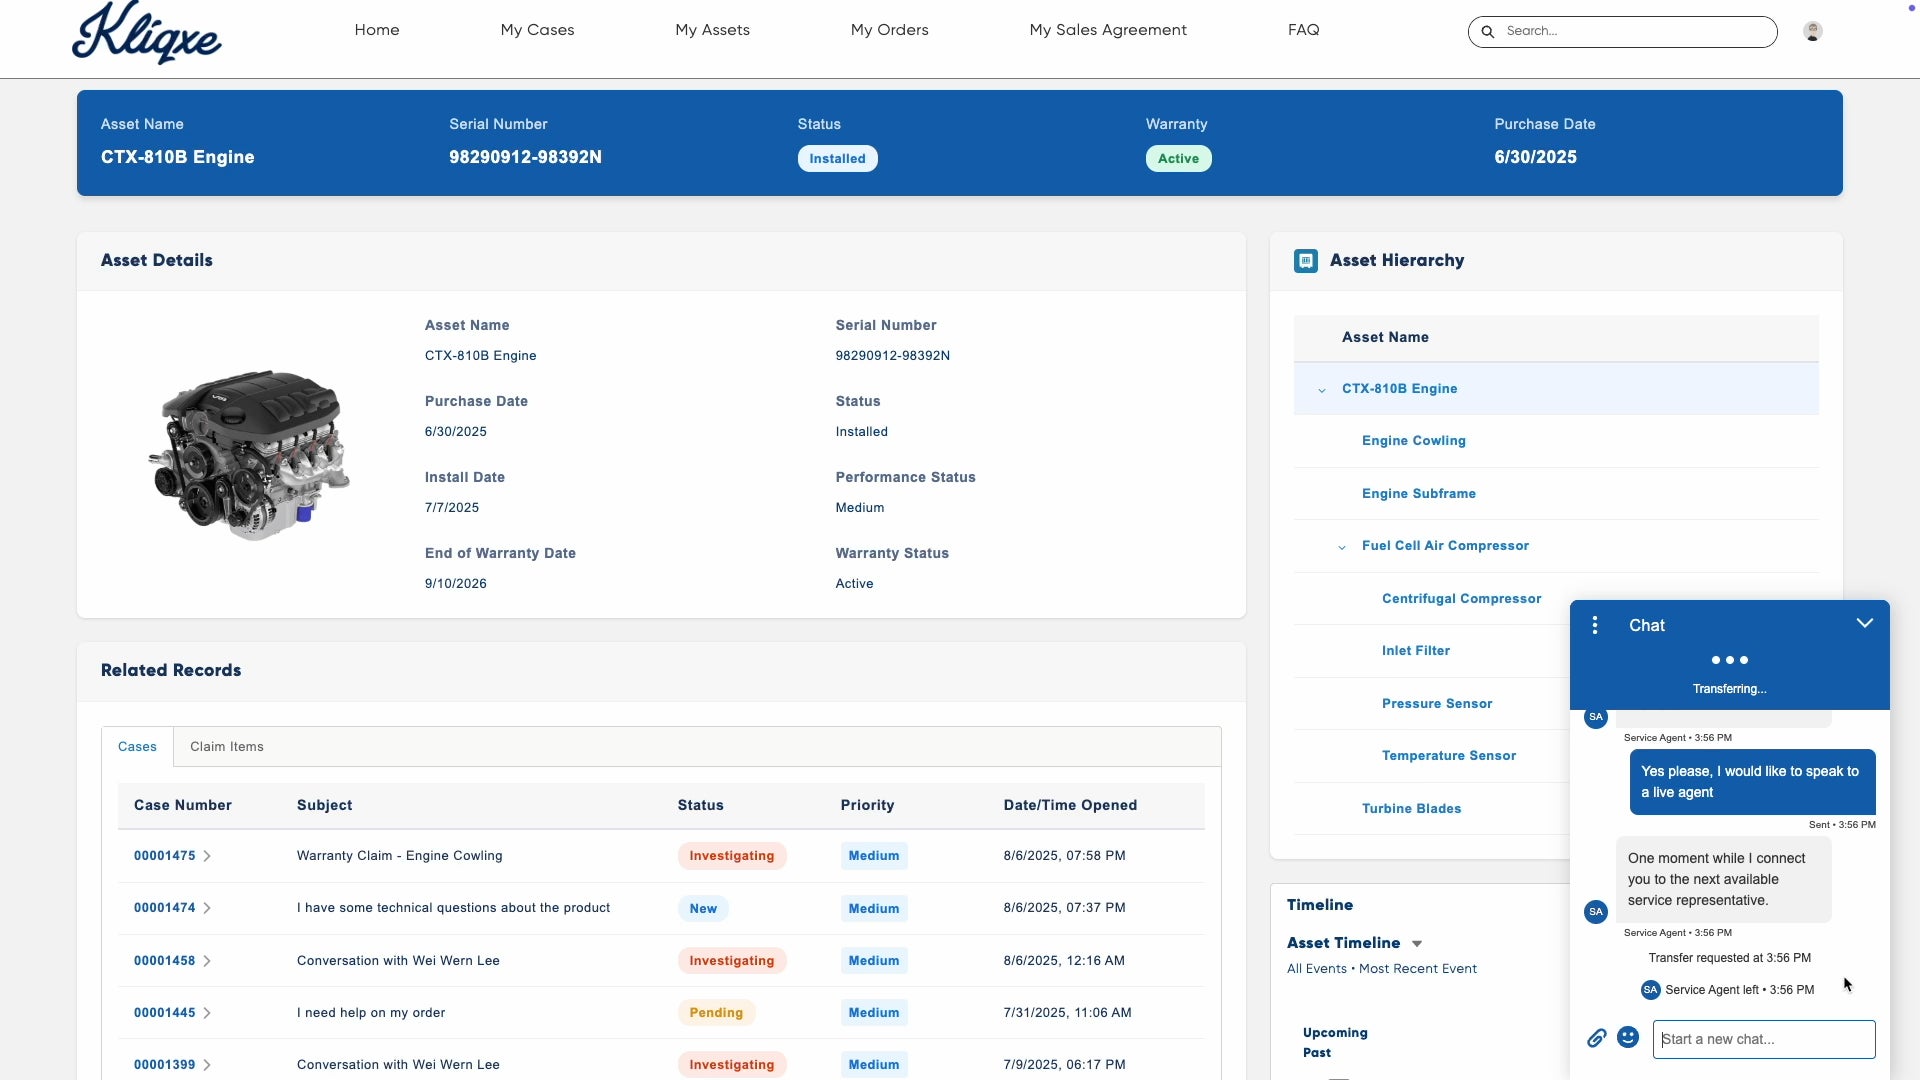Open the Asset Timeline dropdown arrow

point(1416,944)
